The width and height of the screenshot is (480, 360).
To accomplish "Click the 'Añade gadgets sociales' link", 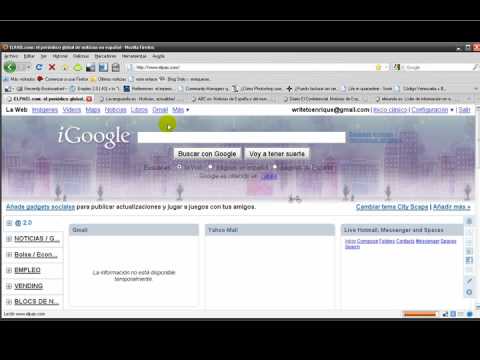I will click(x=40, y=207).
